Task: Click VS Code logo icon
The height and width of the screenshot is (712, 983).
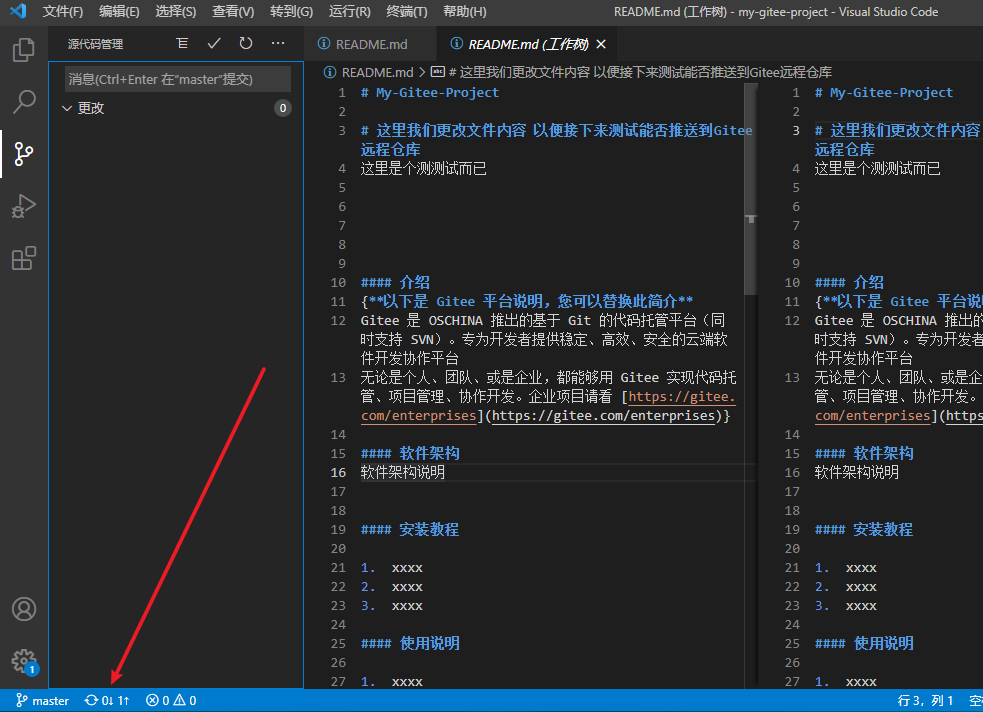Action: [18, 11]
